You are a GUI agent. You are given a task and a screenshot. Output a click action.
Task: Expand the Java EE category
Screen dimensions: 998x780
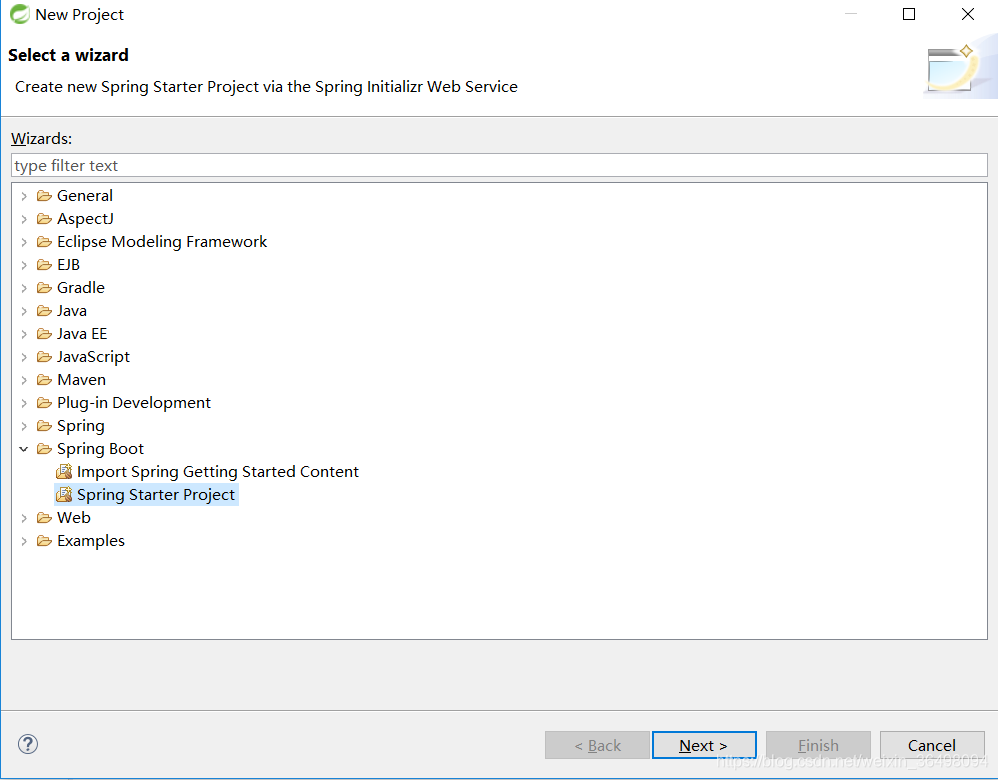point(24,334)
